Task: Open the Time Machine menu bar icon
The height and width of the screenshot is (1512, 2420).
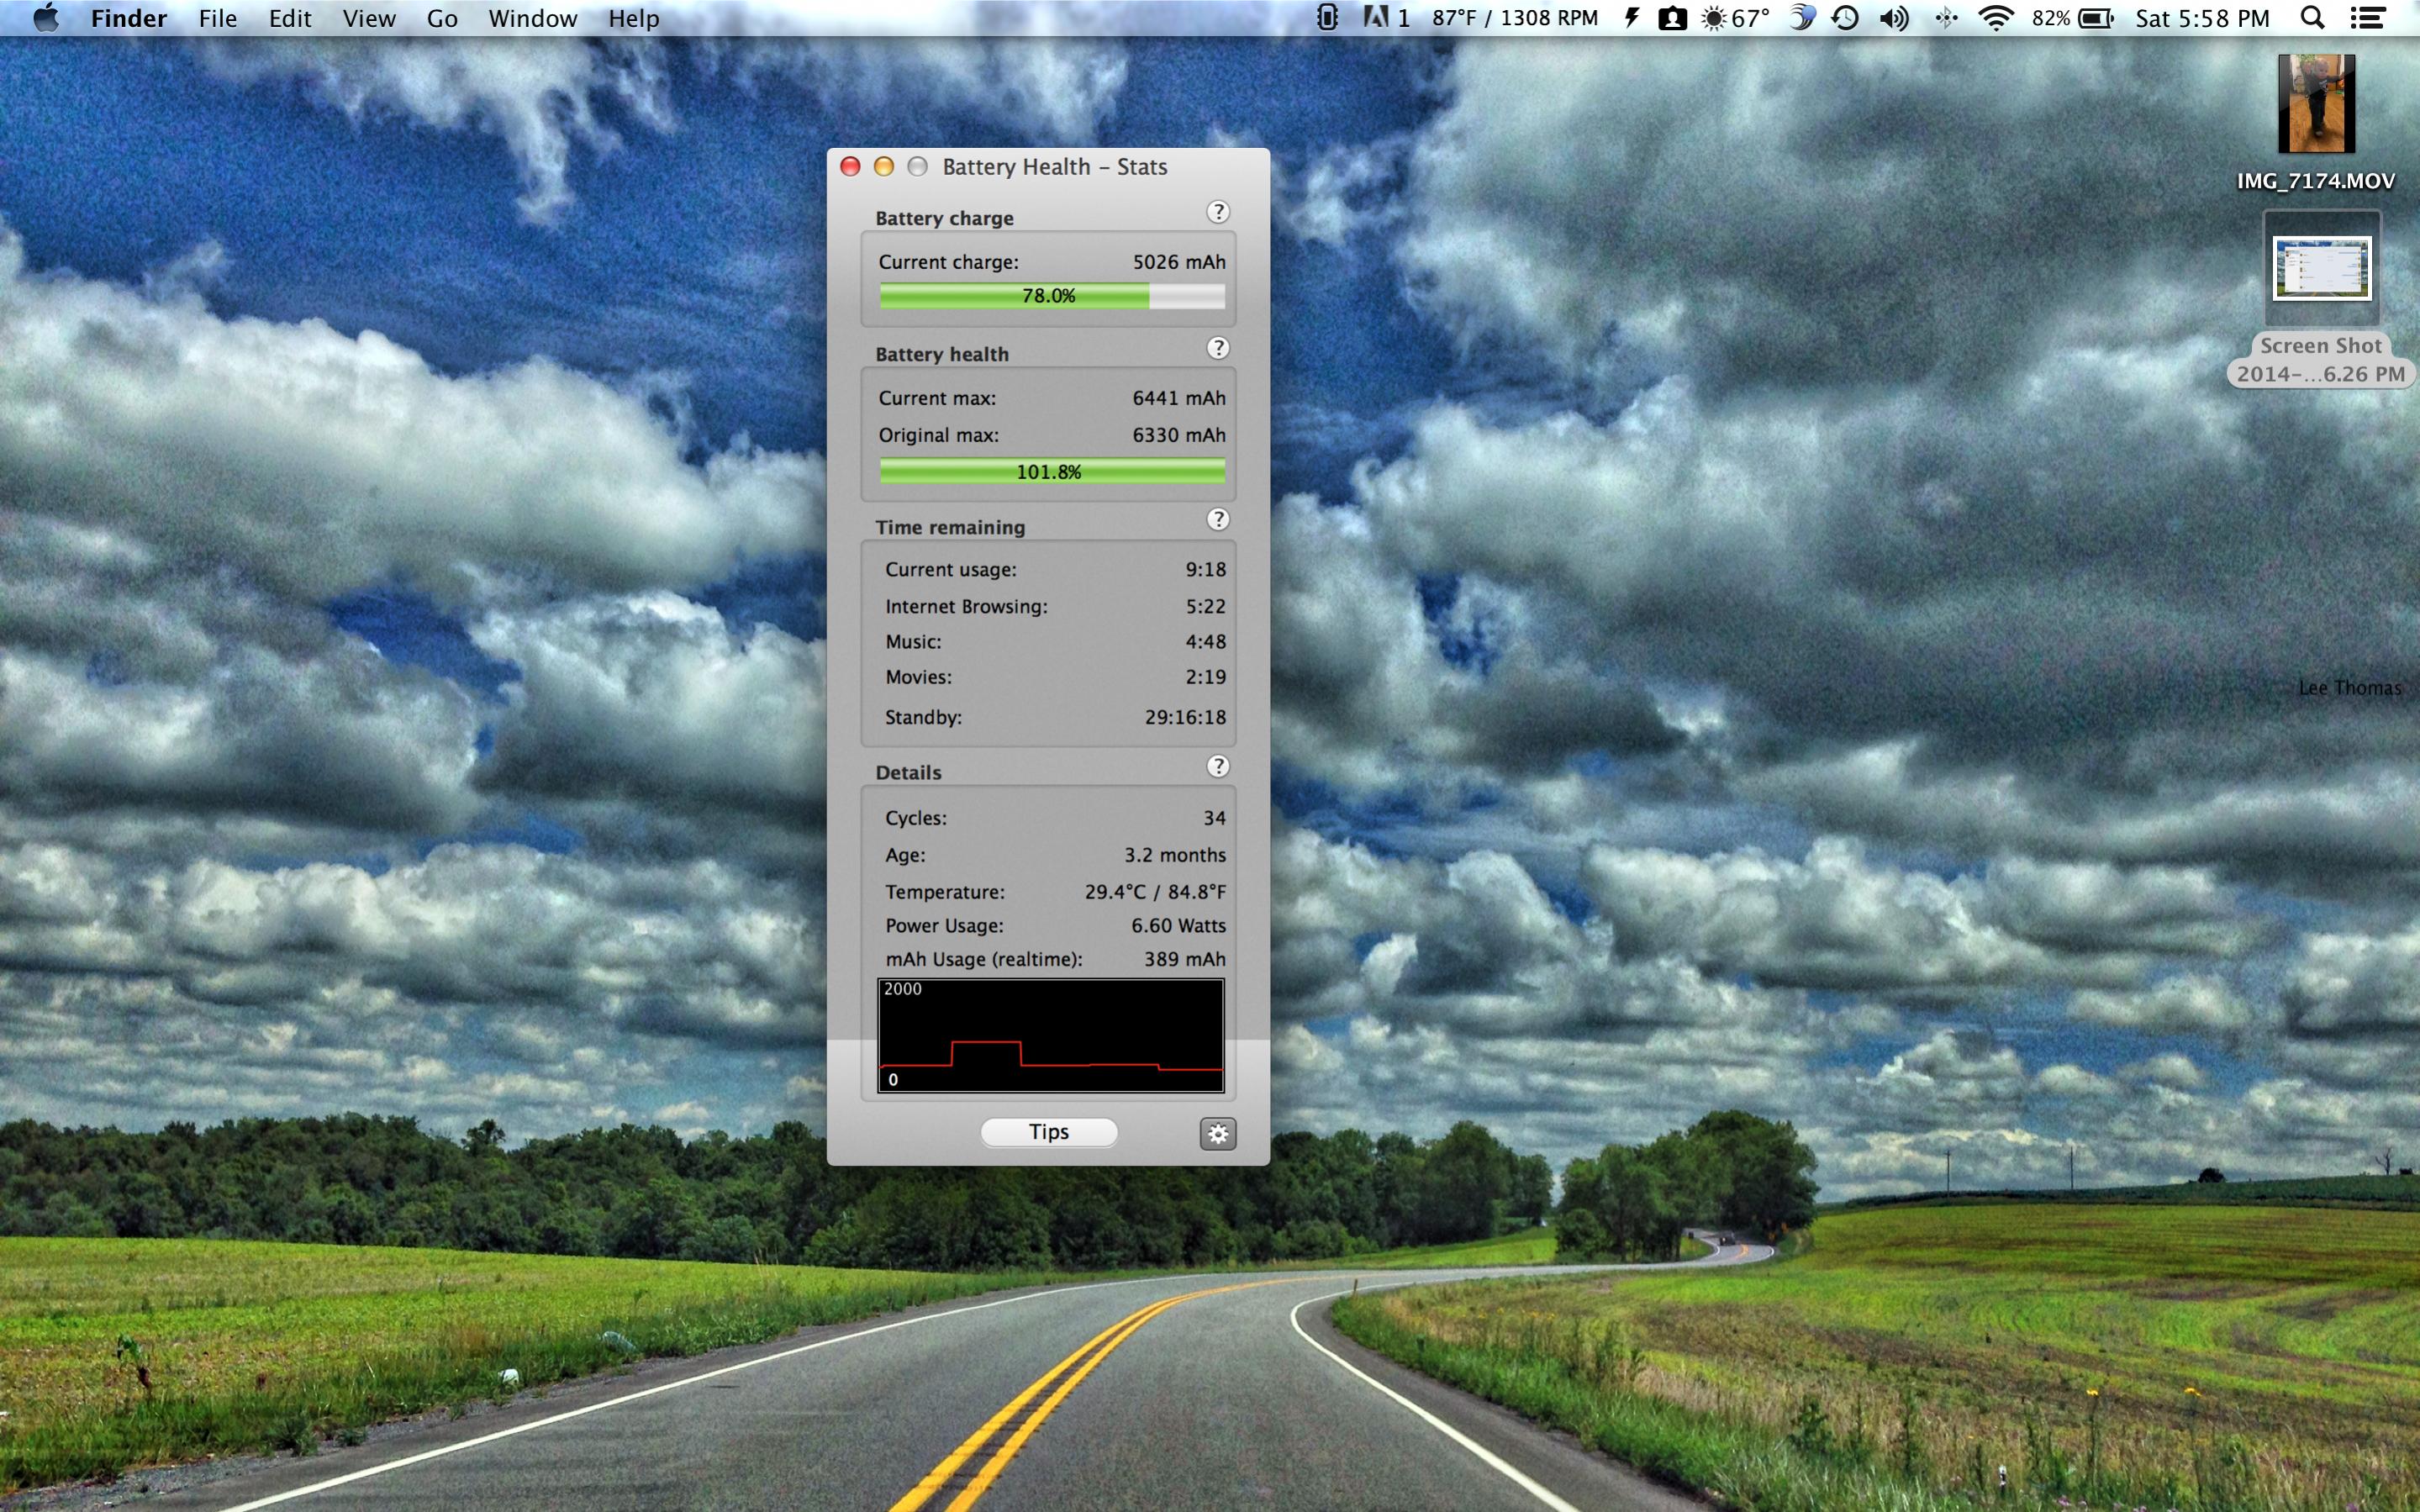Action: tap(1845, 18)
